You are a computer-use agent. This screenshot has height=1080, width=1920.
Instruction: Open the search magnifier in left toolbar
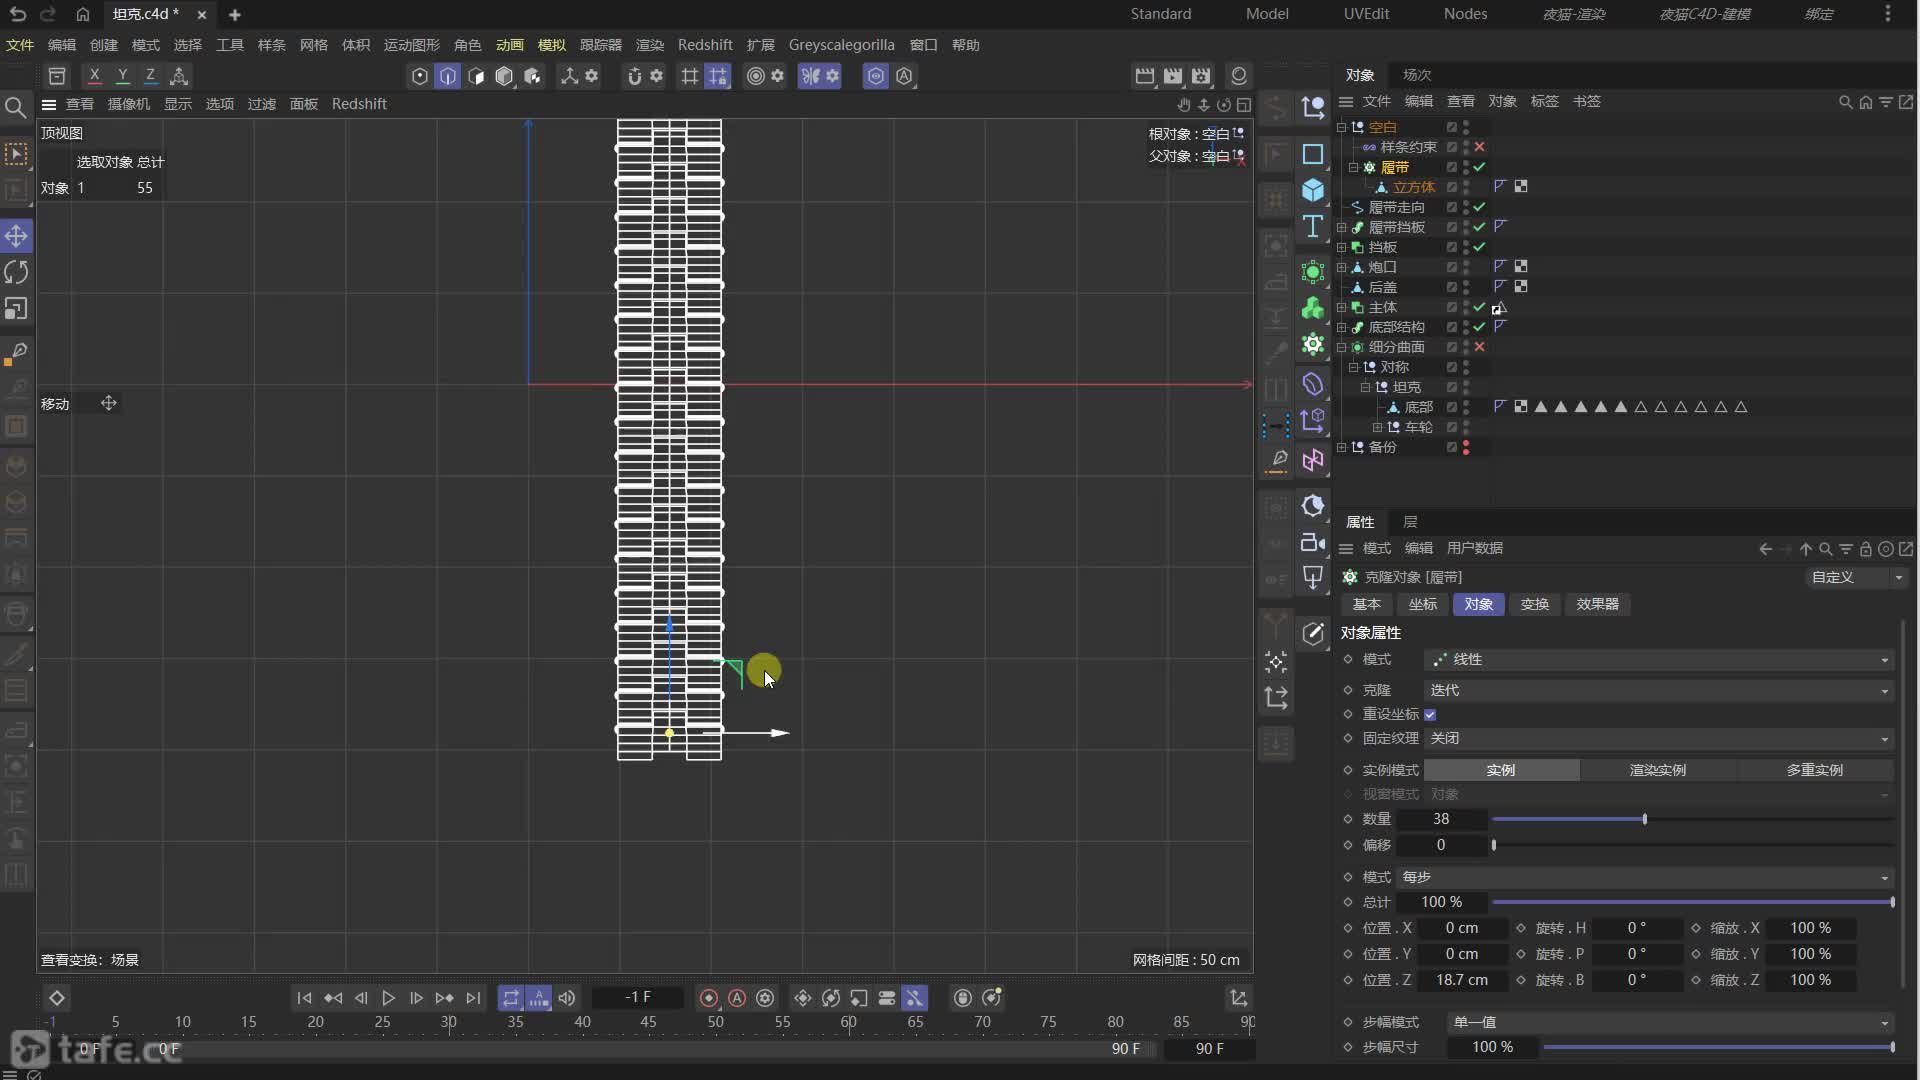16,107
